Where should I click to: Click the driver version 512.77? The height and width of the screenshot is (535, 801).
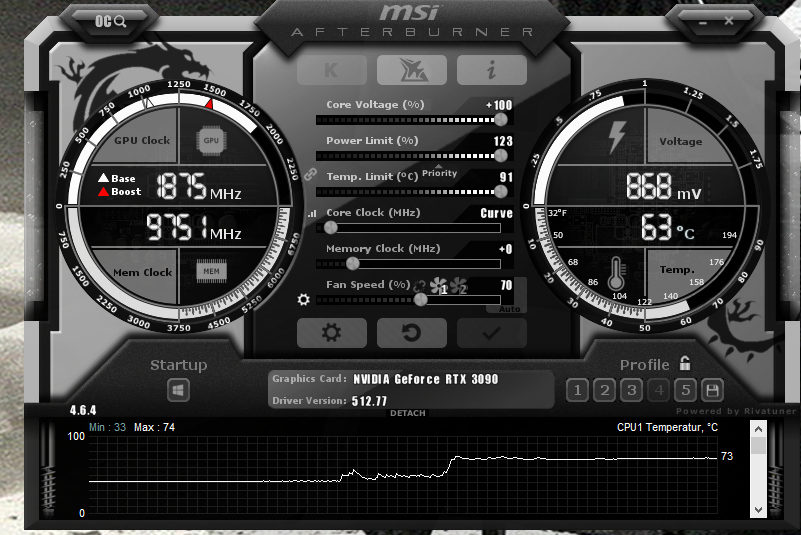tap(369, 401)
